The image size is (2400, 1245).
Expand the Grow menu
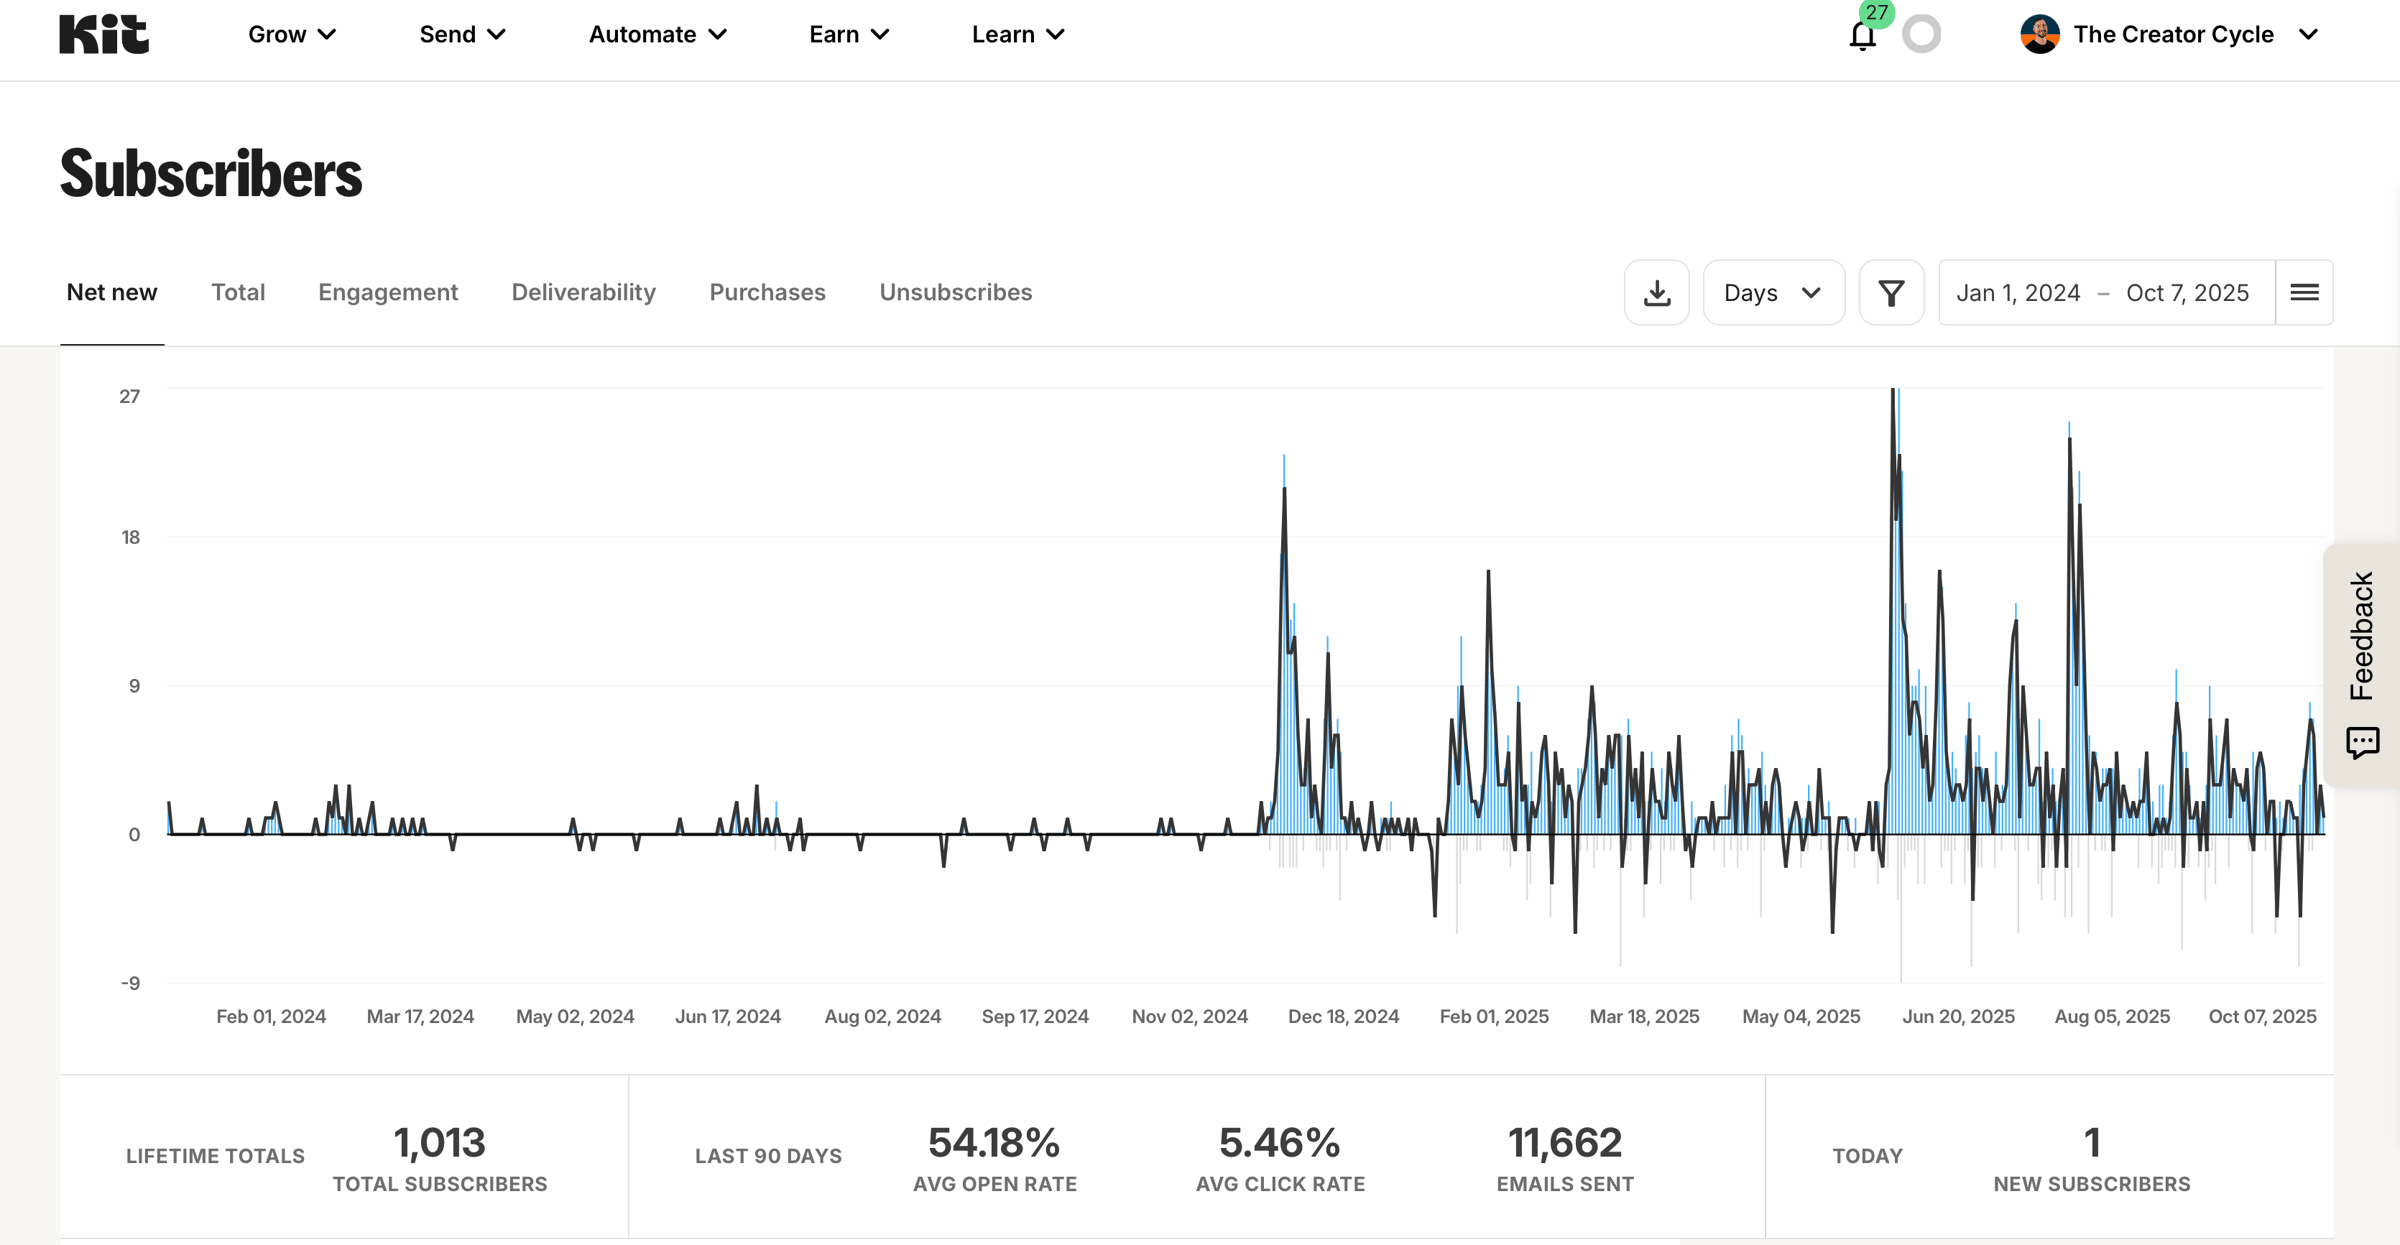click(291, 34)
